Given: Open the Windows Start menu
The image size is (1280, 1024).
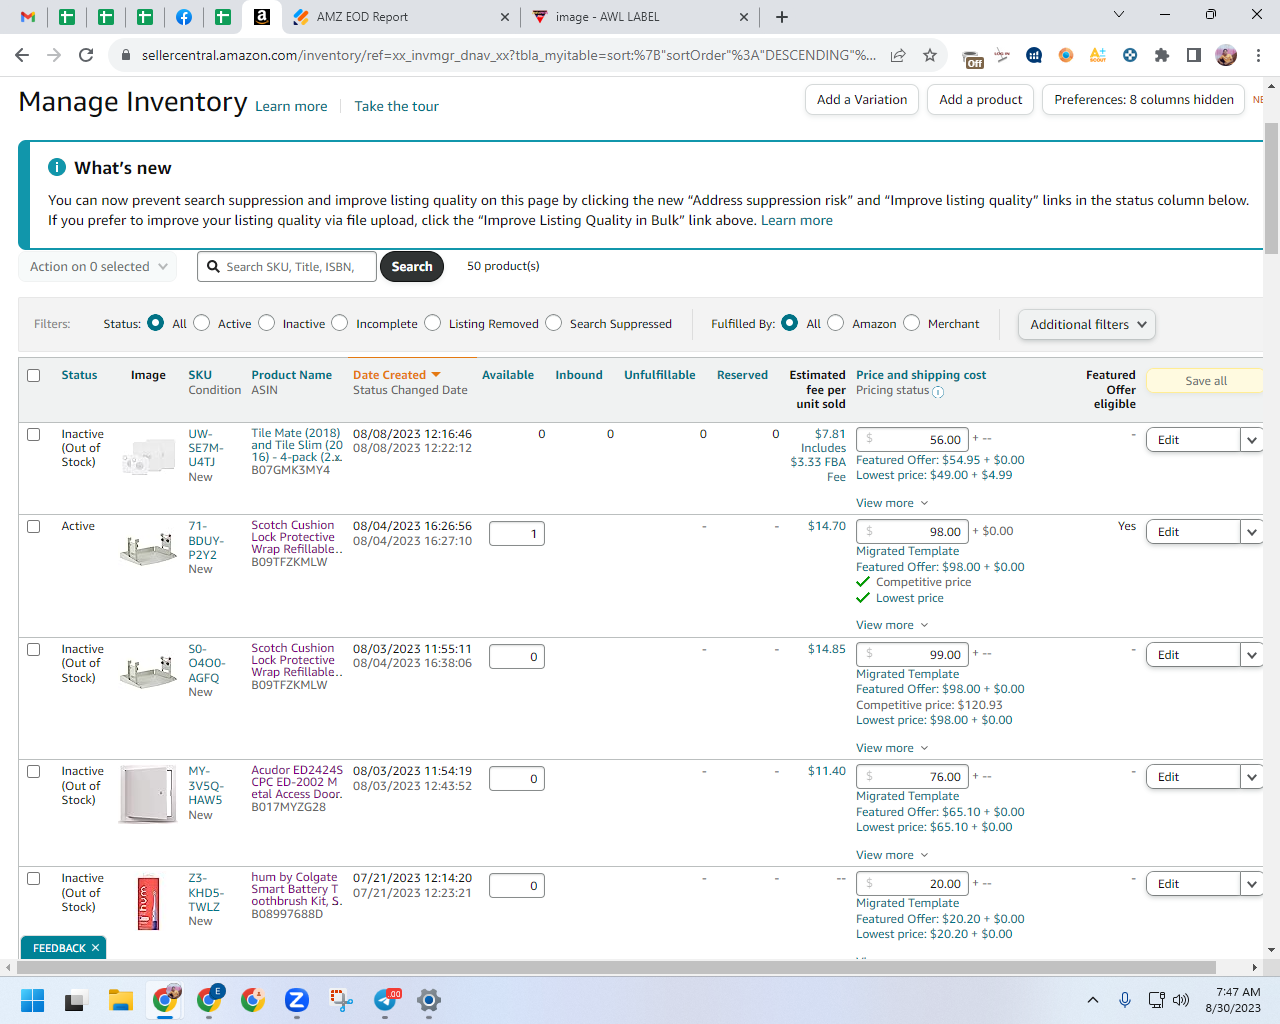Looking at the screenshot, I should [x=33, y=1000].
